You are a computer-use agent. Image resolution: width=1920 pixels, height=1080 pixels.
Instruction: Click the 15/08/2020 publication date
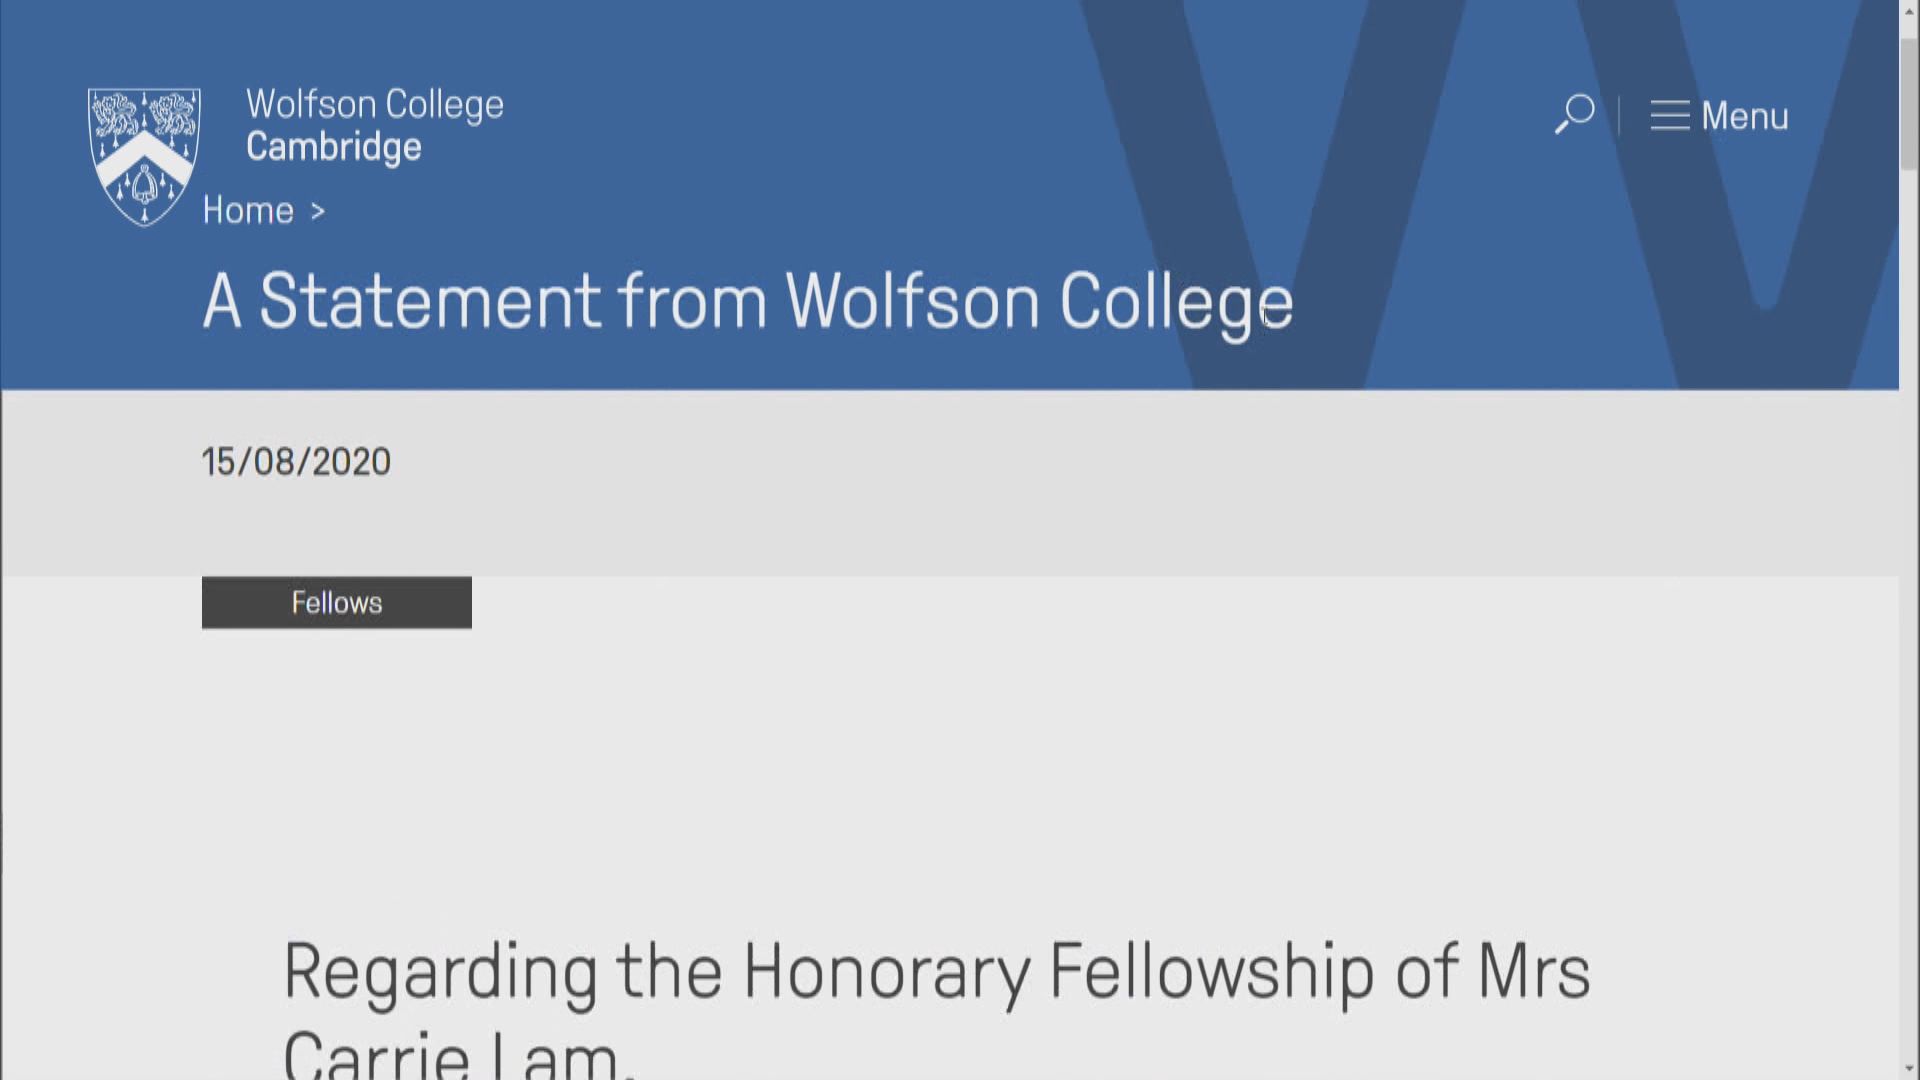pyautogui.click(x=296, y=462)
